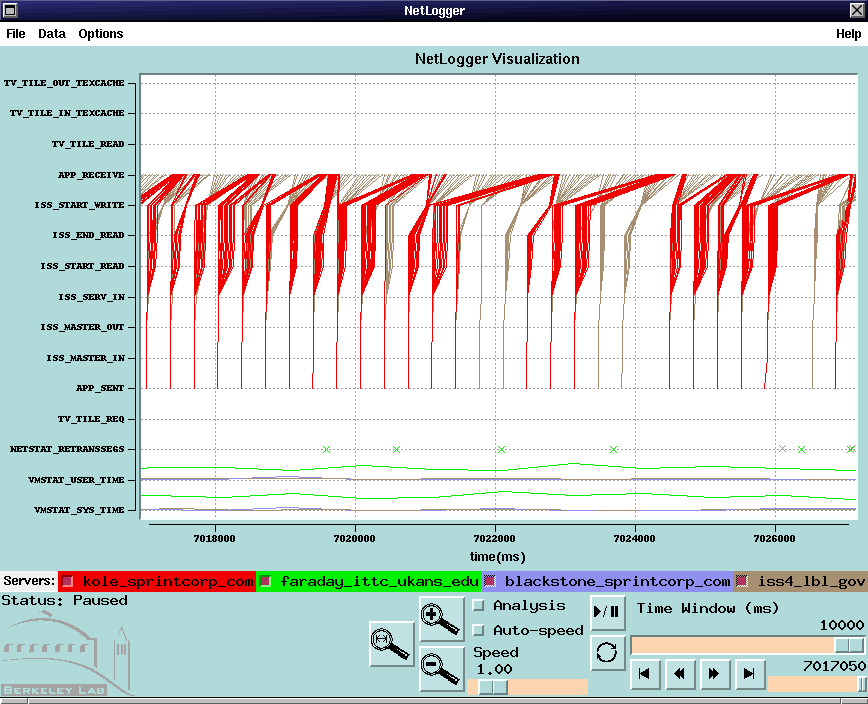Image resolution: width=868 pixels, height=704 pixels.
Task: Click the 7020000 time axis tick label
Action: (x=355, y=539)
